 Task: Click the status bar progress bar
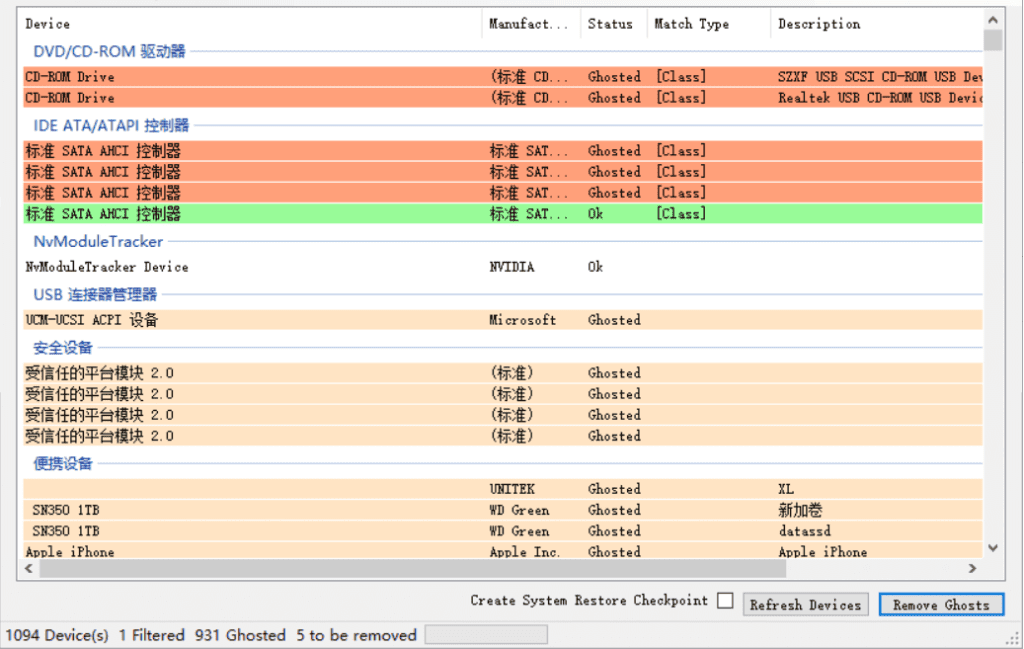click(486, 635)
